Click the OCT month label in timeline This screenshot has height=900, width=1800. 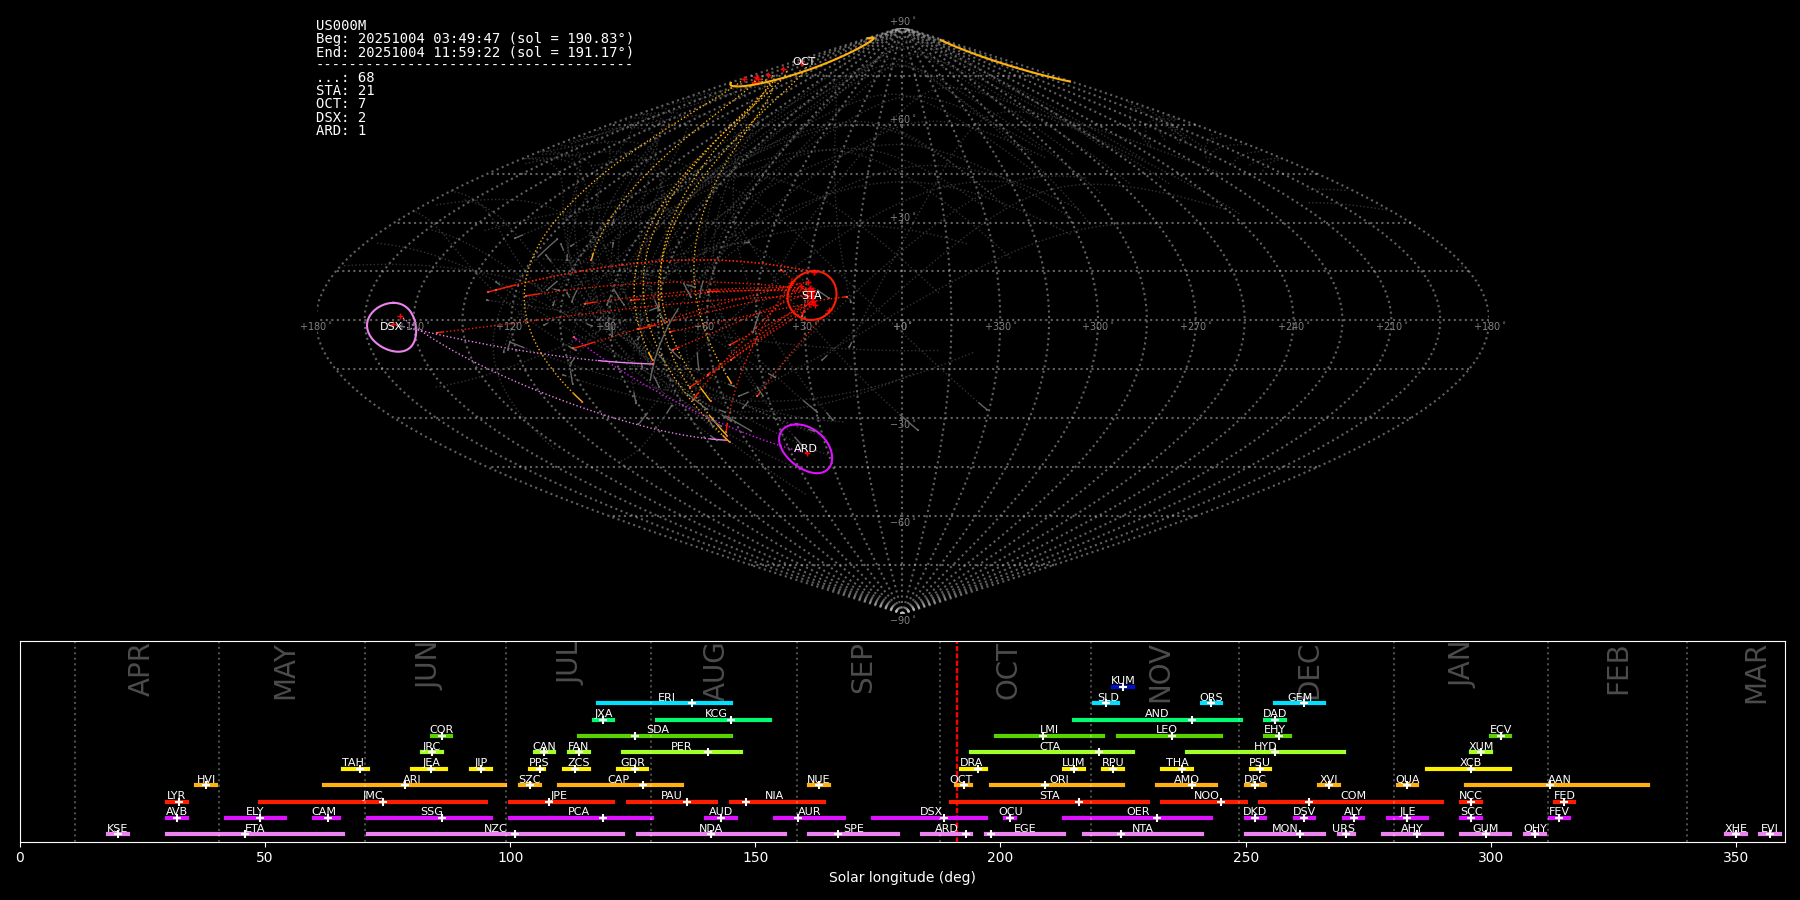(x=1007, y=672)
